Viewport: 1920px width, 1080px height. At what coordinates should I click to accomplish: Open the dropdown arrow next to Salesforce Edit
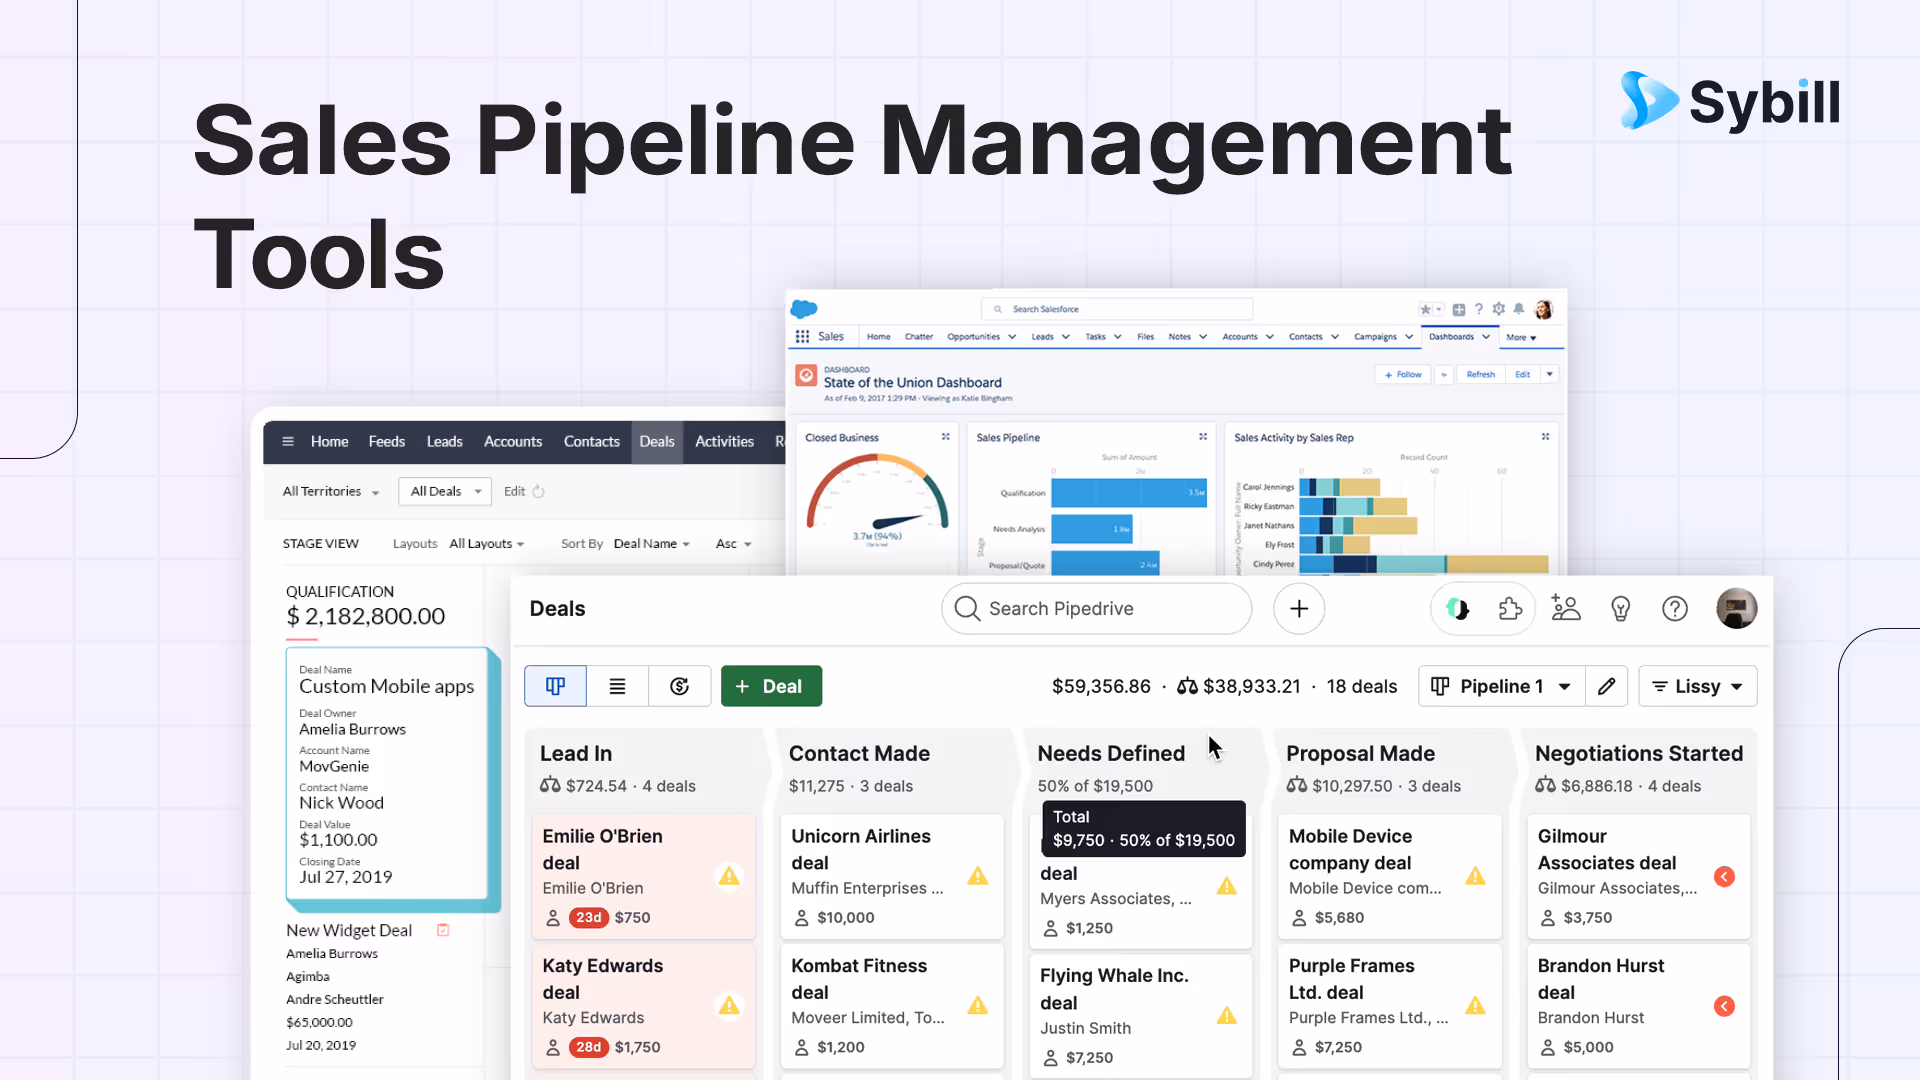click(1550, 375)
